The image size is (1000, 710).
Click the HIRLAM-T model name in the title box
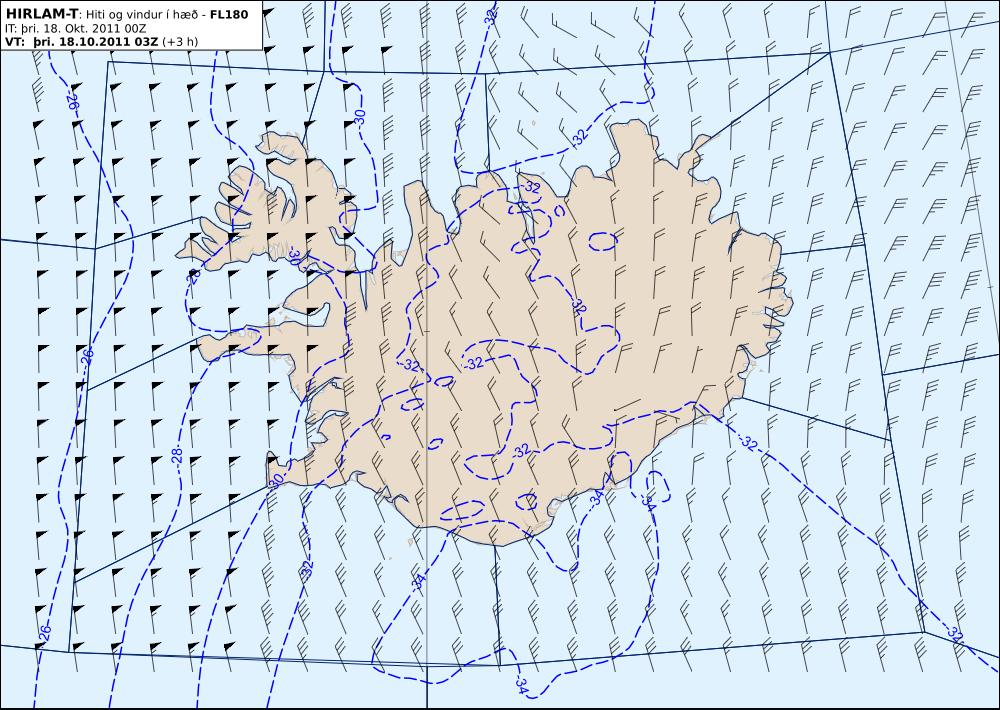click(41, 13)
